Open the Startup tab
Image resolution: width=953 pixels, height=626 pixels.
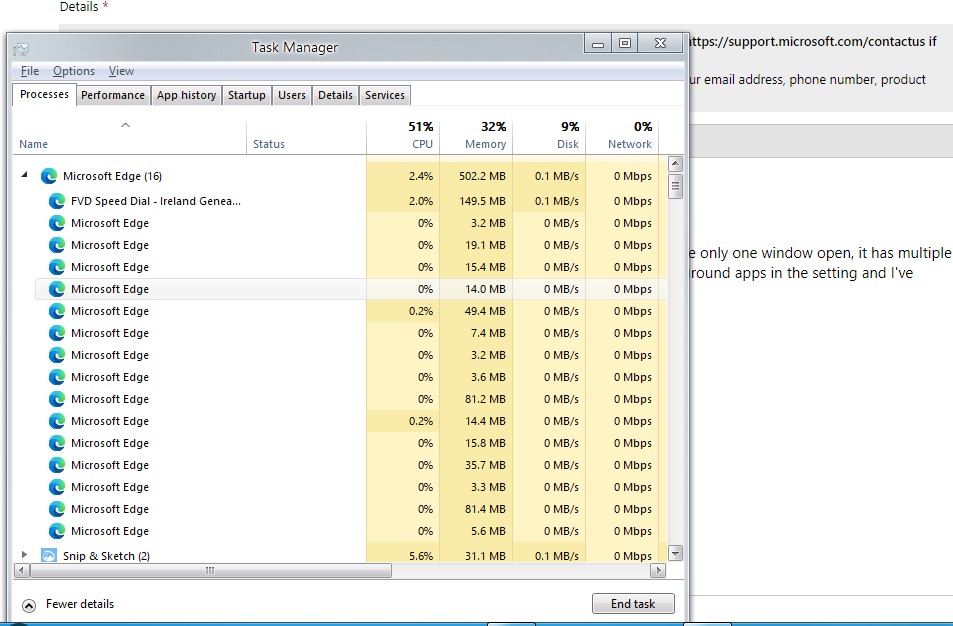coord(247,95)
